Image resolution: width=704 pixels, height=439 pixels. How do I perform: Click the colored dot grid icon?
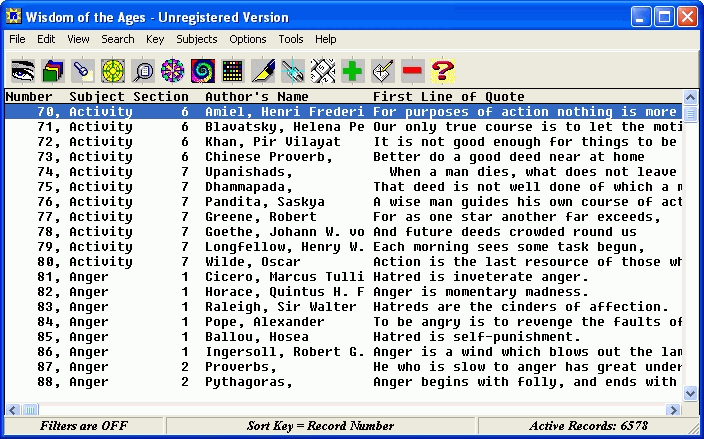click(x=233, y=71)
